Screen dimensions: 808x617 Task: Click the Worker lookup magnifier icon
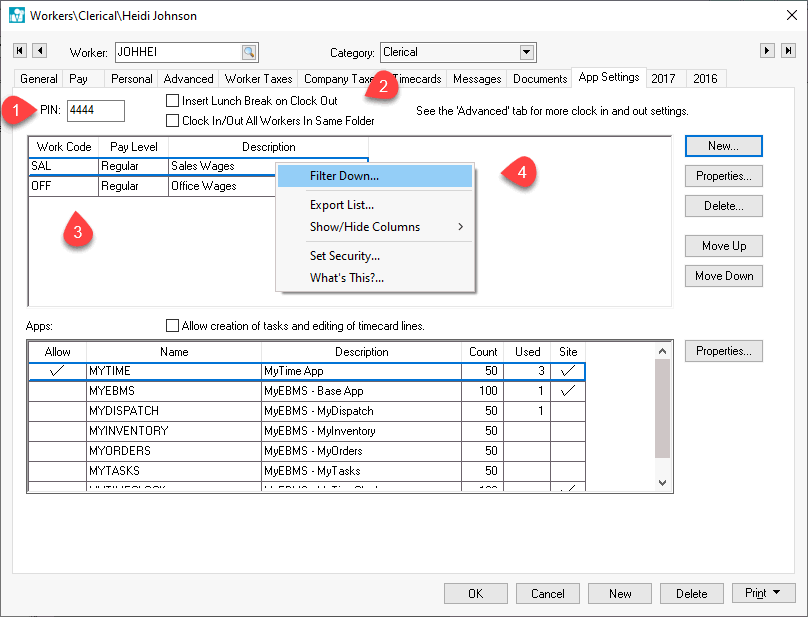249,52
